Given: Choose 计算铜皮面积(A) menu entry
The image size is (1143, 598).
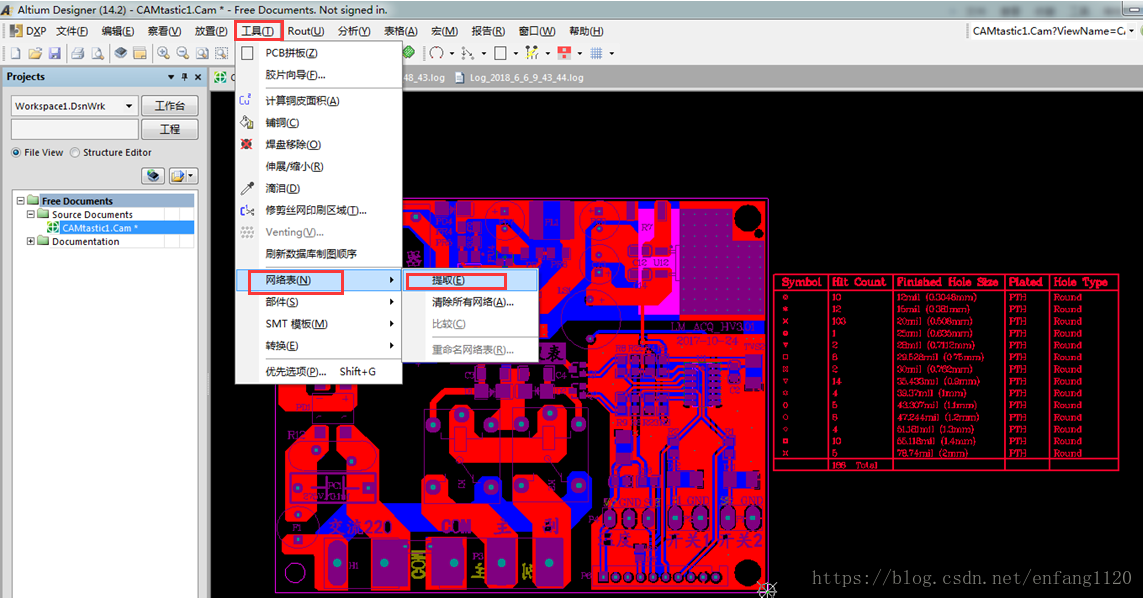Looking at the screenshot, I should pyautogui.click(x=319, y=101).
